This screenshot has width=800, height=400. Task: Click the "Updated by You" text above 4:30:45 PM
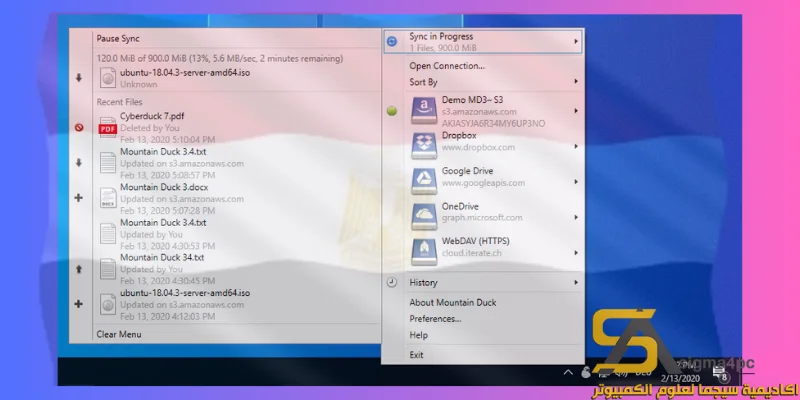(151, 269)
